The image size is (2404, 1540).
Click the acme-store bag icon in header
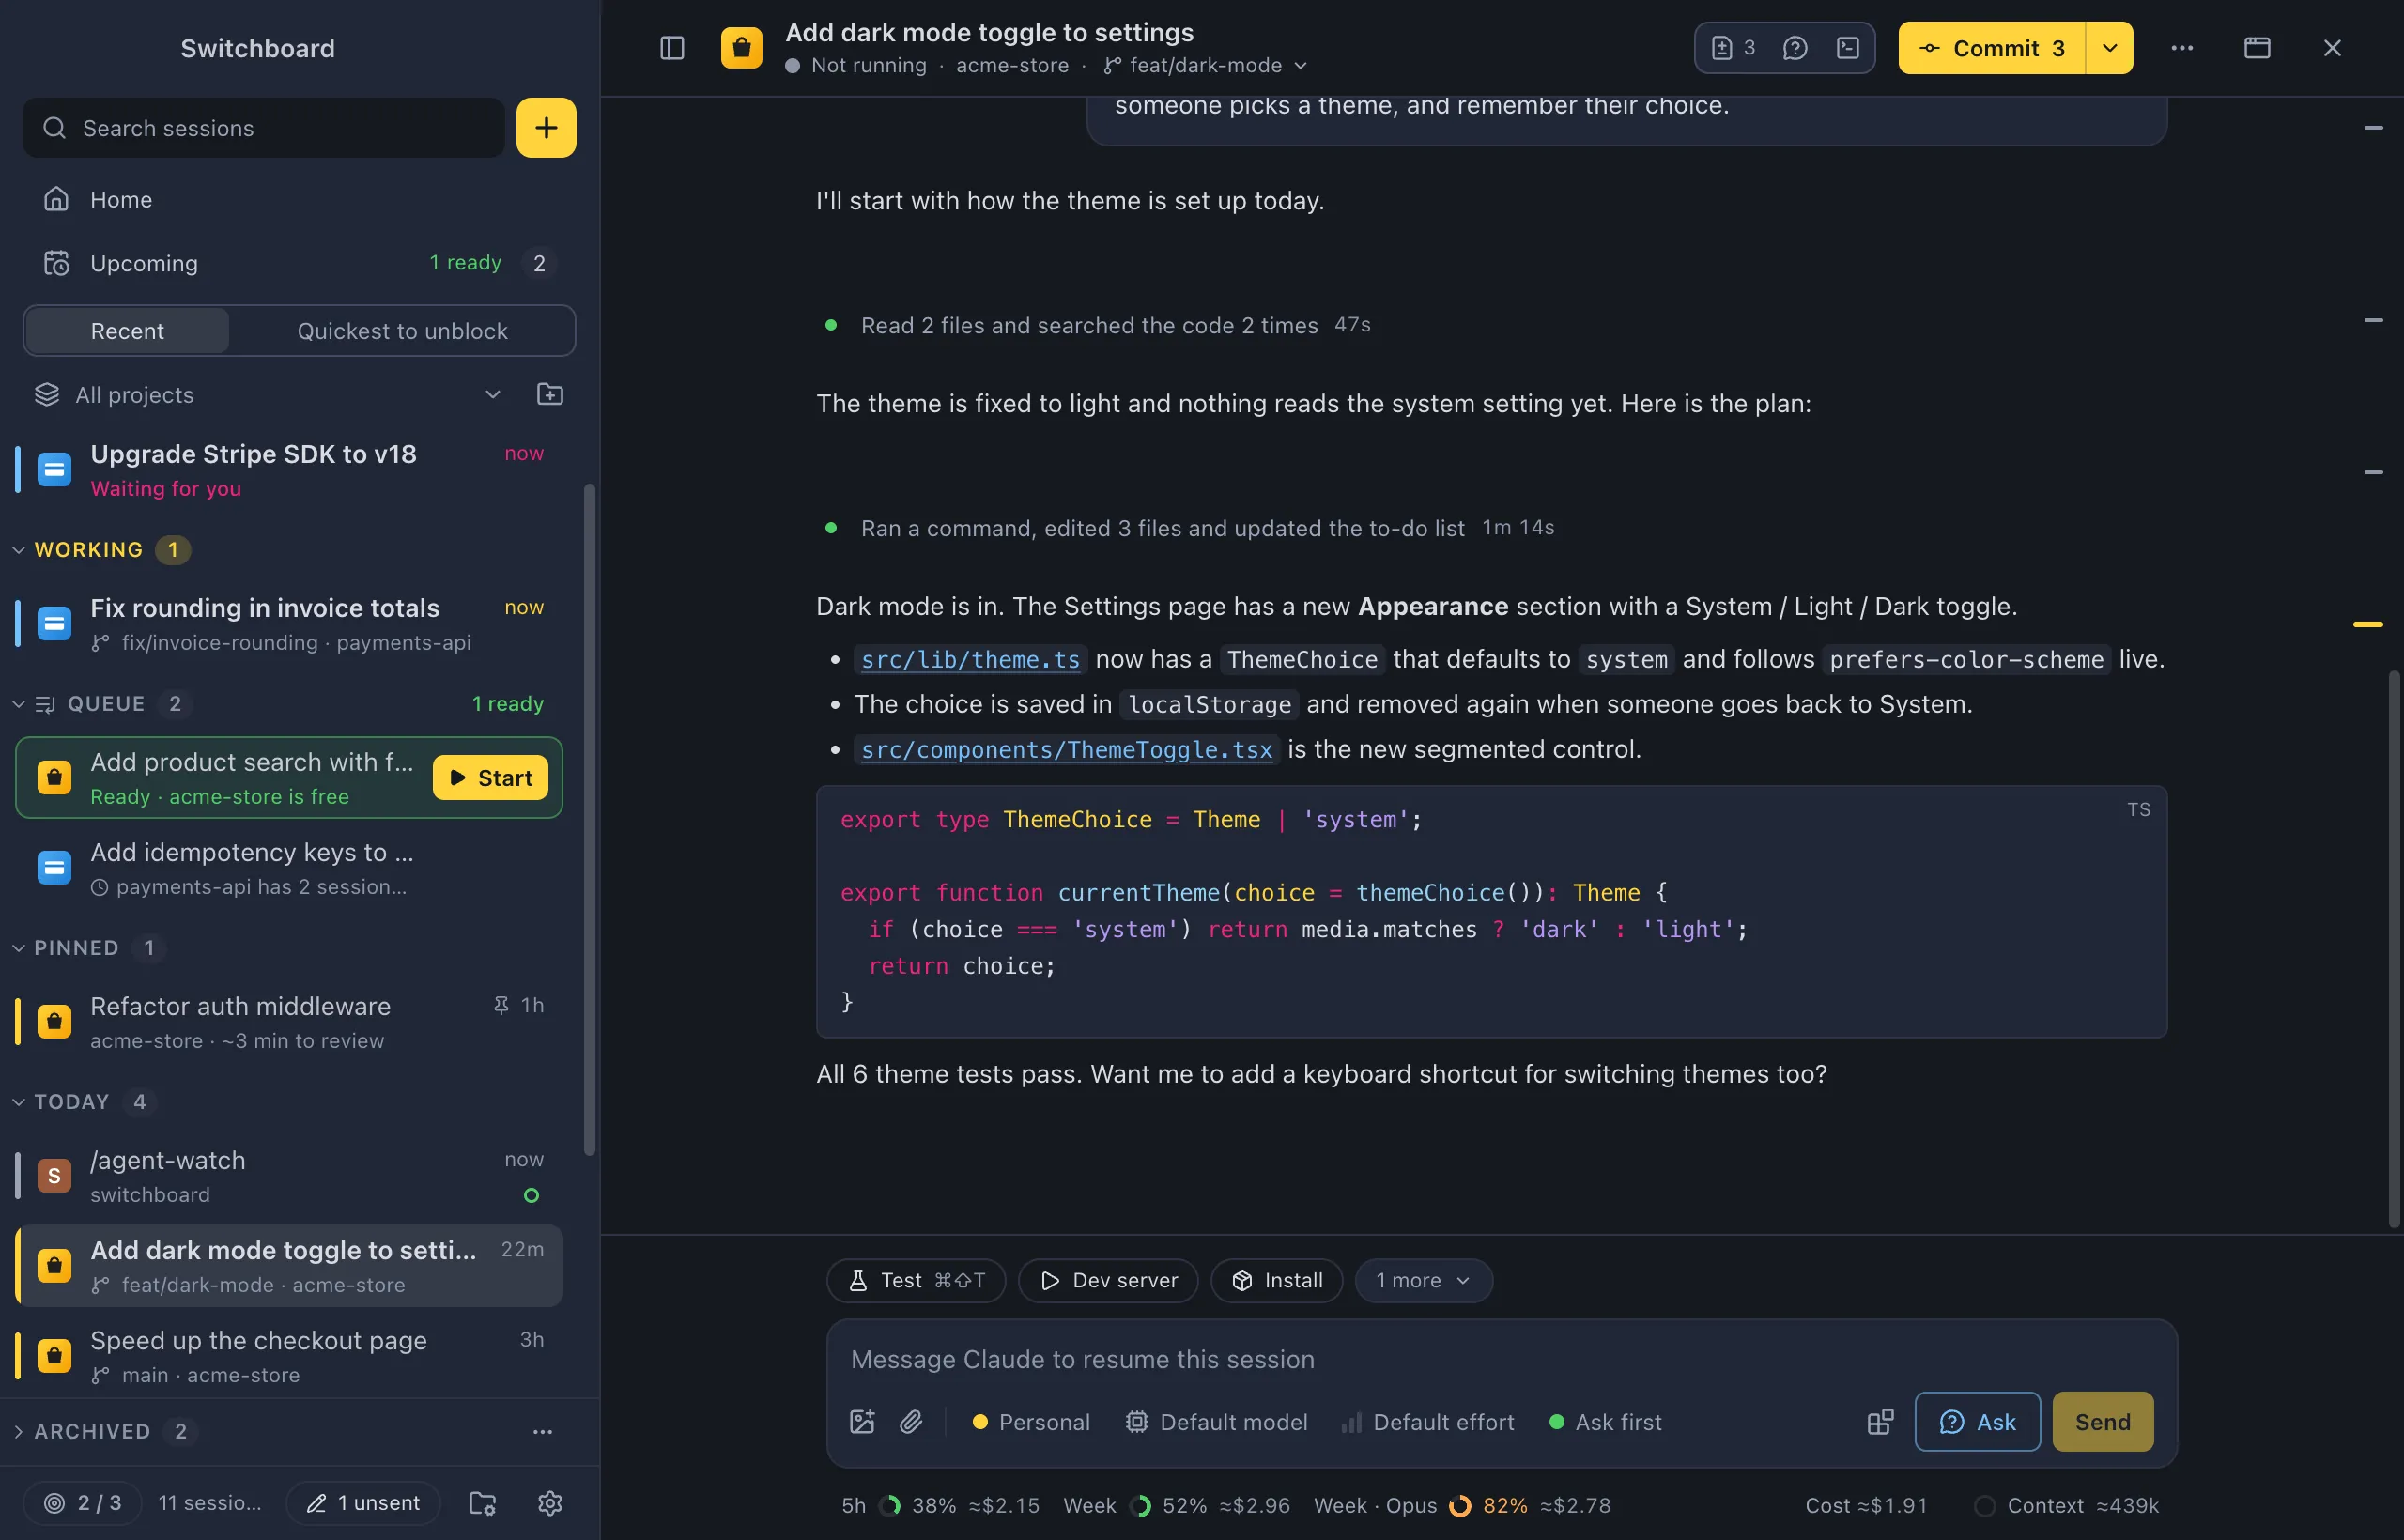pyautogui.click(x=741, y=47)
